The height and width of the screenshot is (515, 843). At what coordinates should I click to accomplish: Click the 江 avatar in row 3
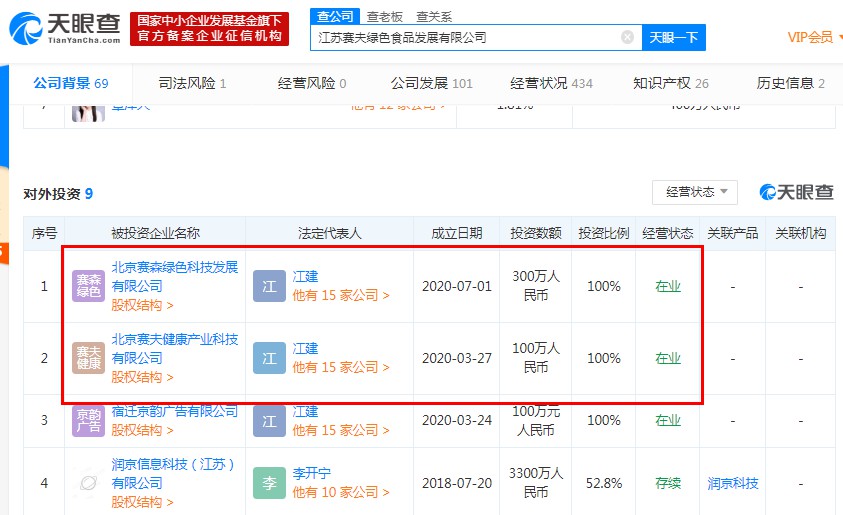(x=269, y=421)
